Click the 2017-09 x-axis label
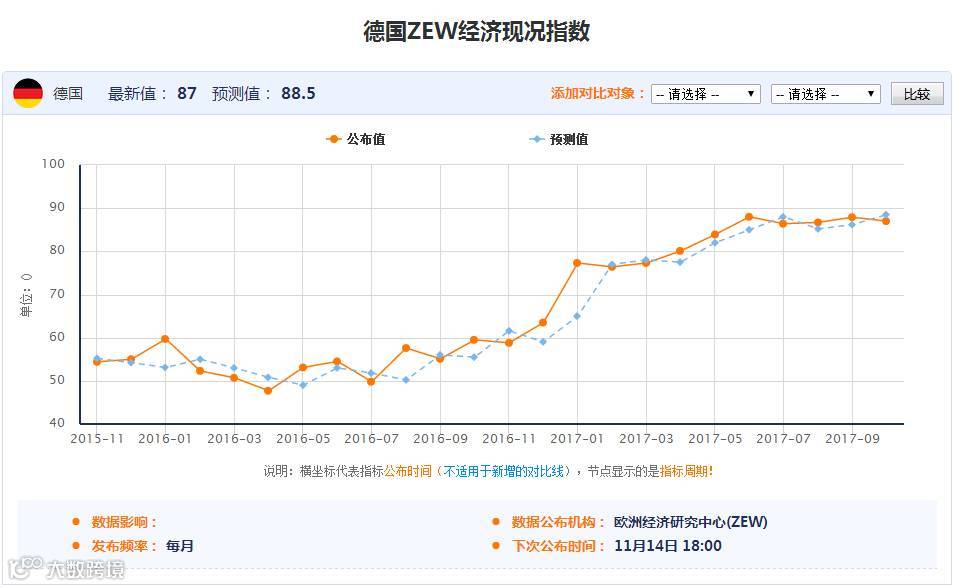953x587 pixels. click(852, 439)
